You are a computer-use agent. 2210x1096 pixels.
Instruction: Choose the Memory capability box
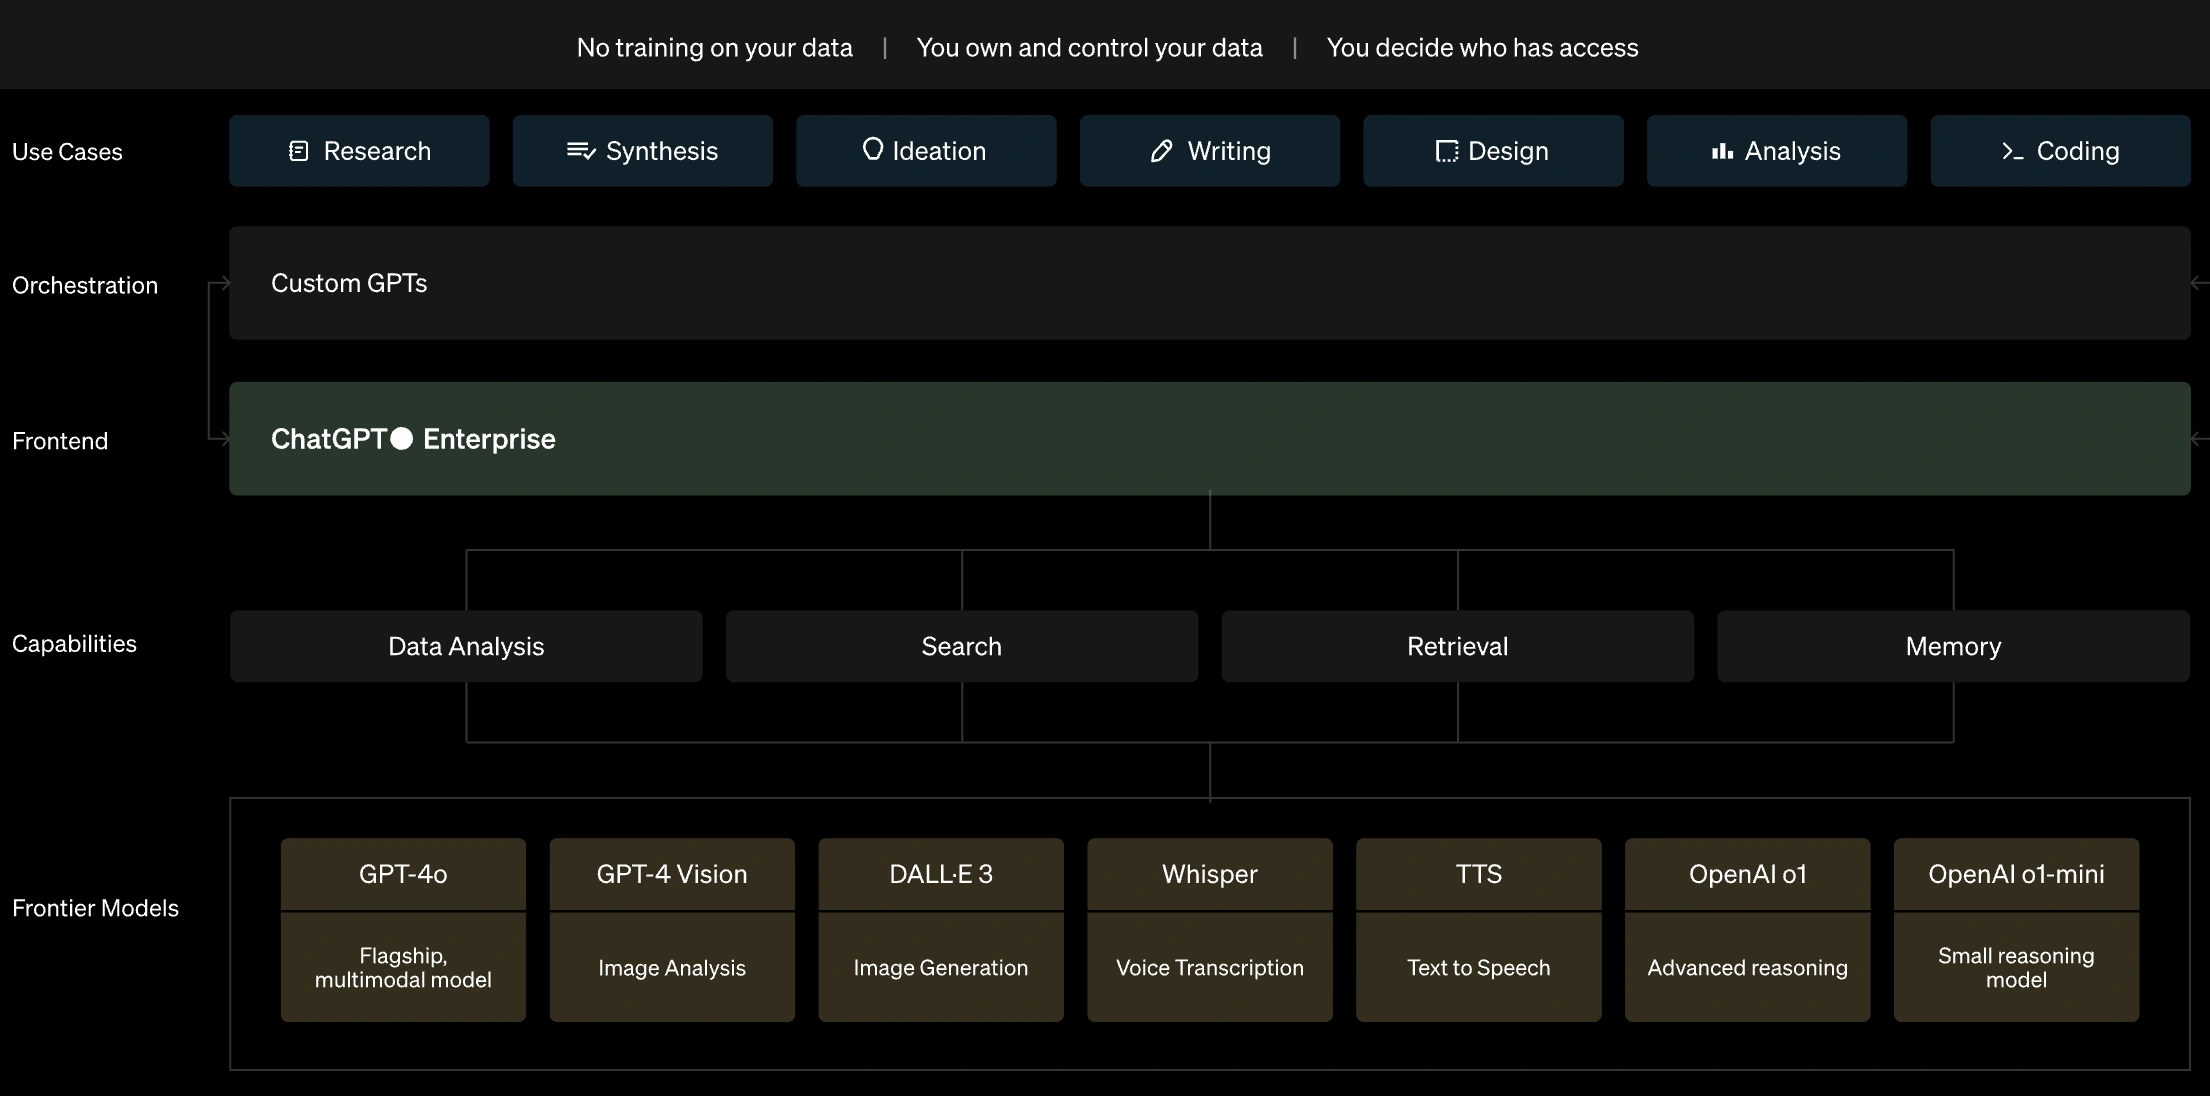(x=1953, y=647)
